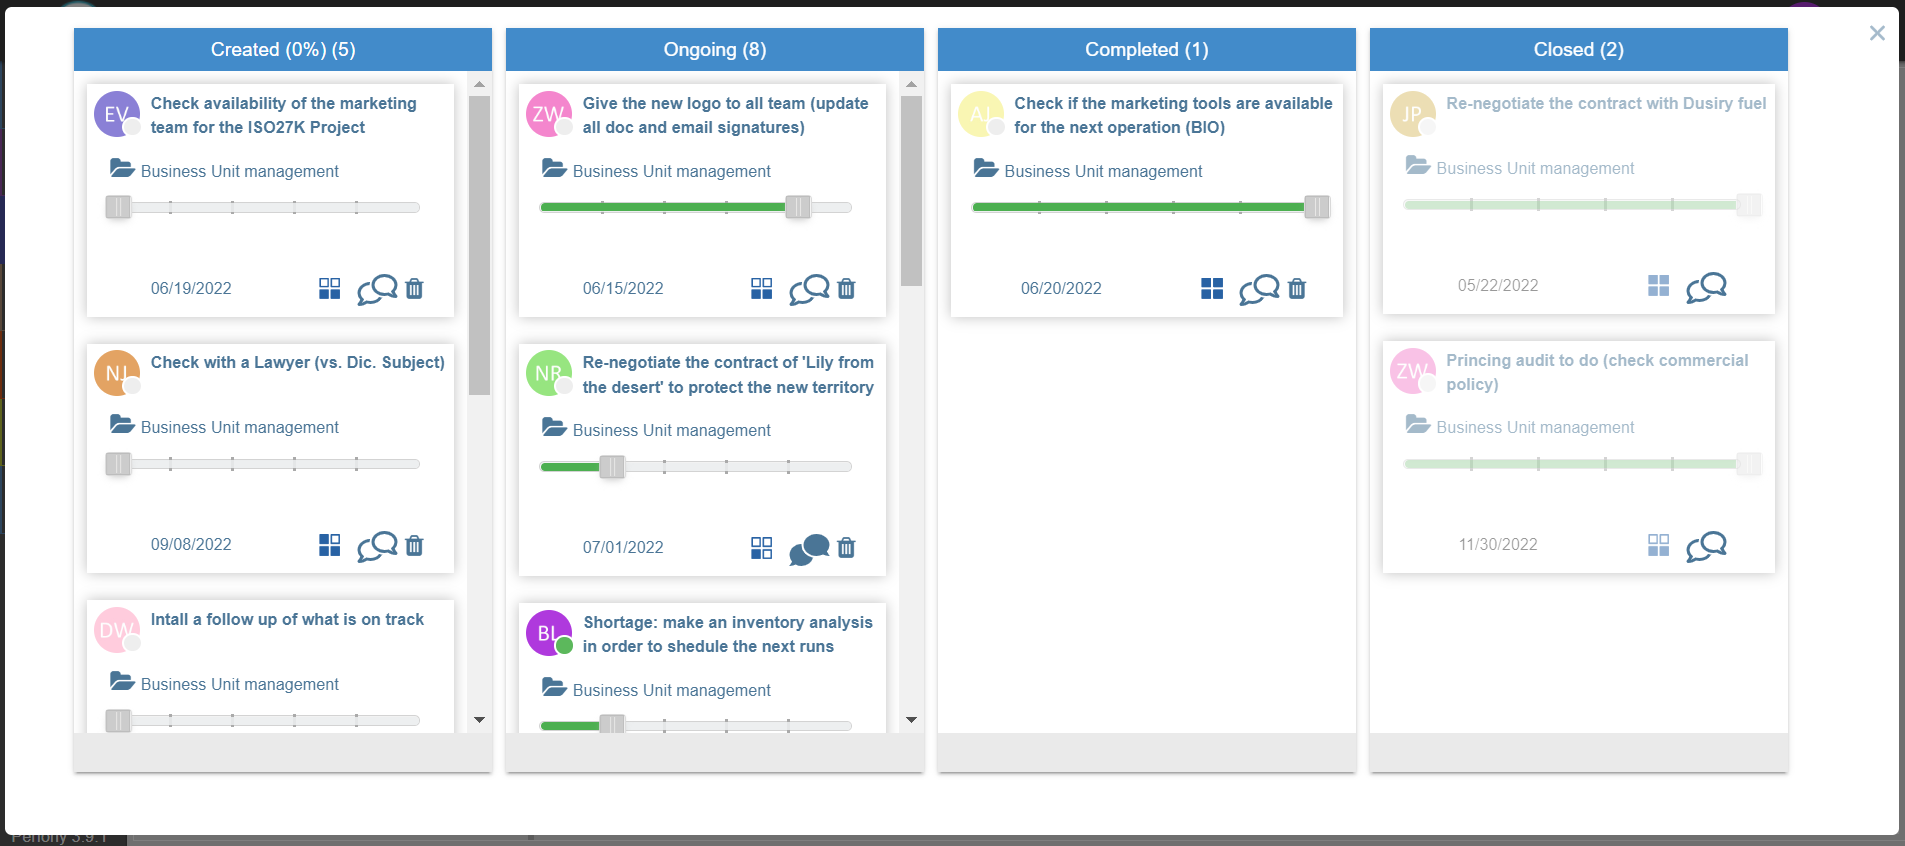Click progress slider handle on new logo task
1905x846 pixels.
[x=798, y=207]
